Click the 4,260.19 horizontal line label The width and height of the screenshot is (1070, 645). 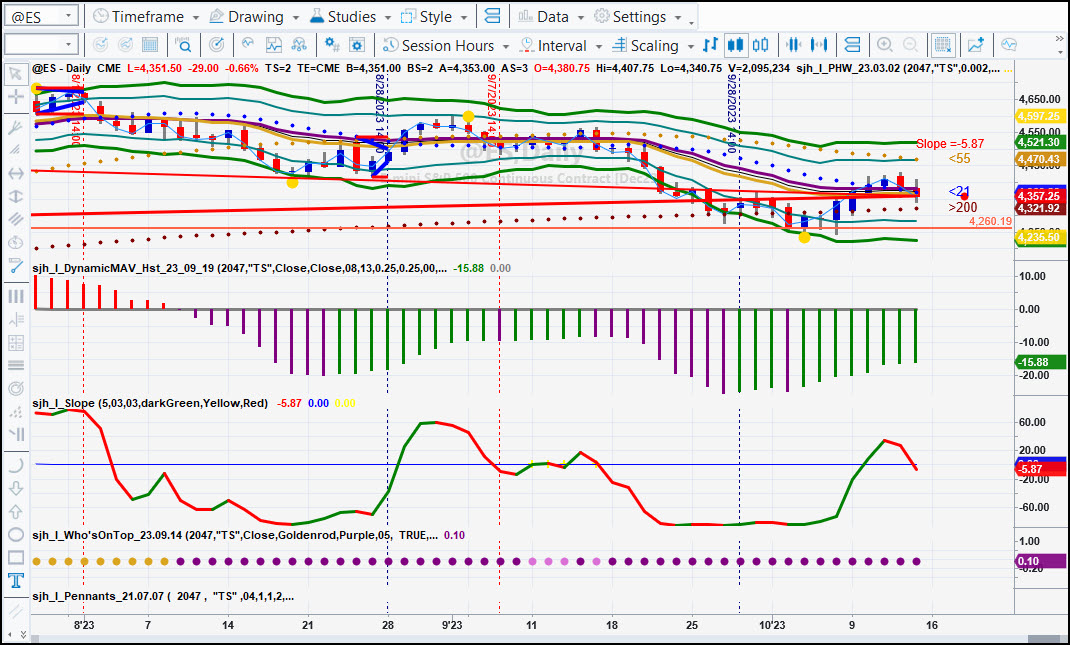coord(990,221)
